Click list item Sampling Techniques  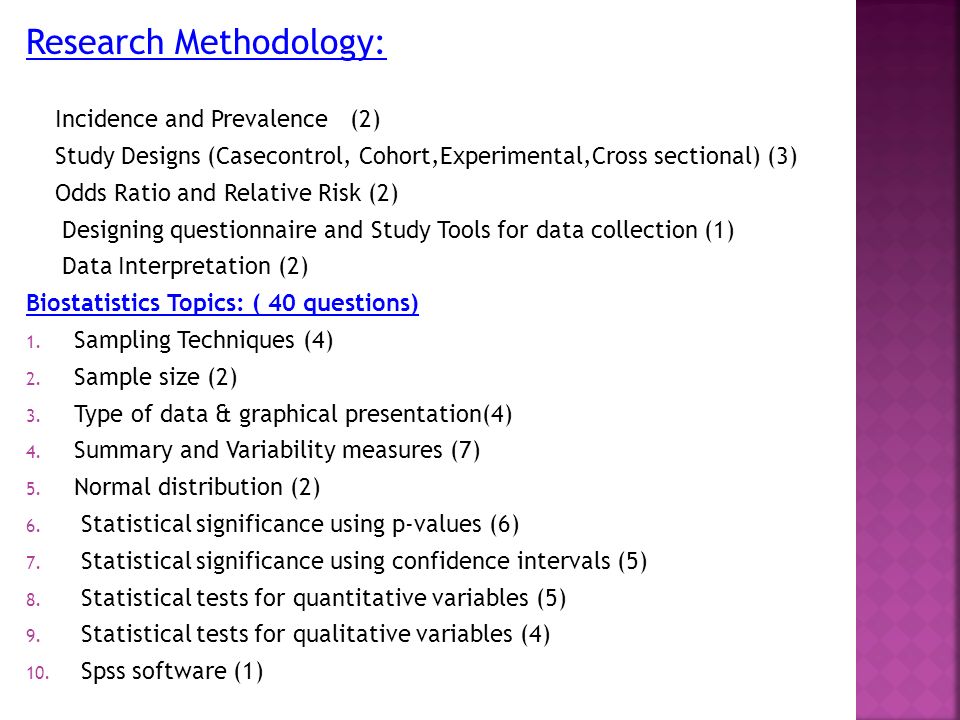click(x=203, y=340)
